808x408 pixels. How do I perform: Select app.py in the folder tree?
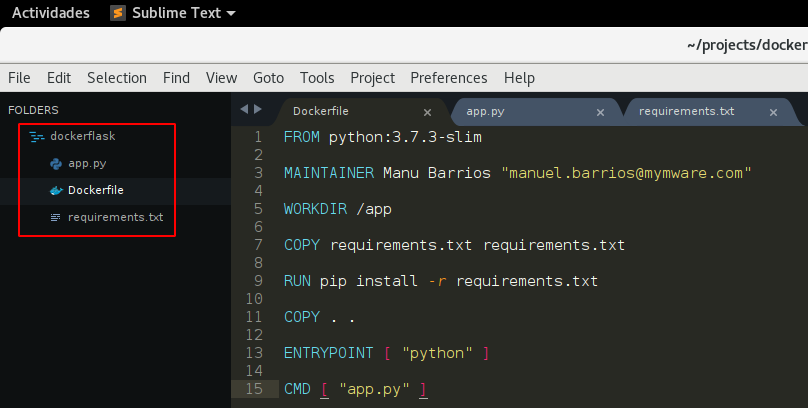(86, 163)
